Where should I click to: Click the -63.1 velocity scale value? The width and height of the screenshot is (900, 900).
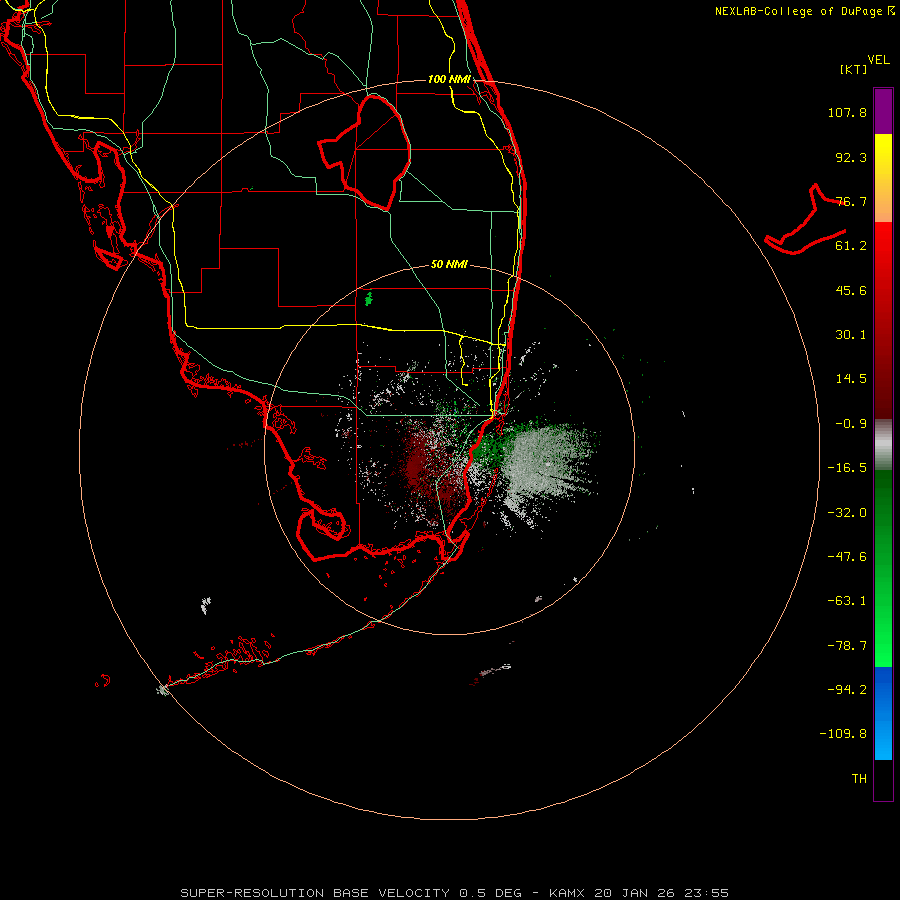click(x=847, y=601)
